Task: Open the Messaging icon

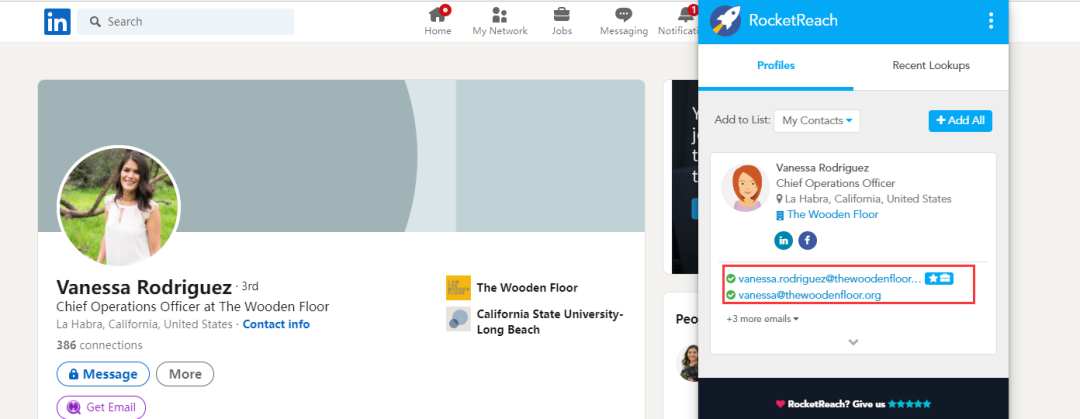Action: coord(623,15)
